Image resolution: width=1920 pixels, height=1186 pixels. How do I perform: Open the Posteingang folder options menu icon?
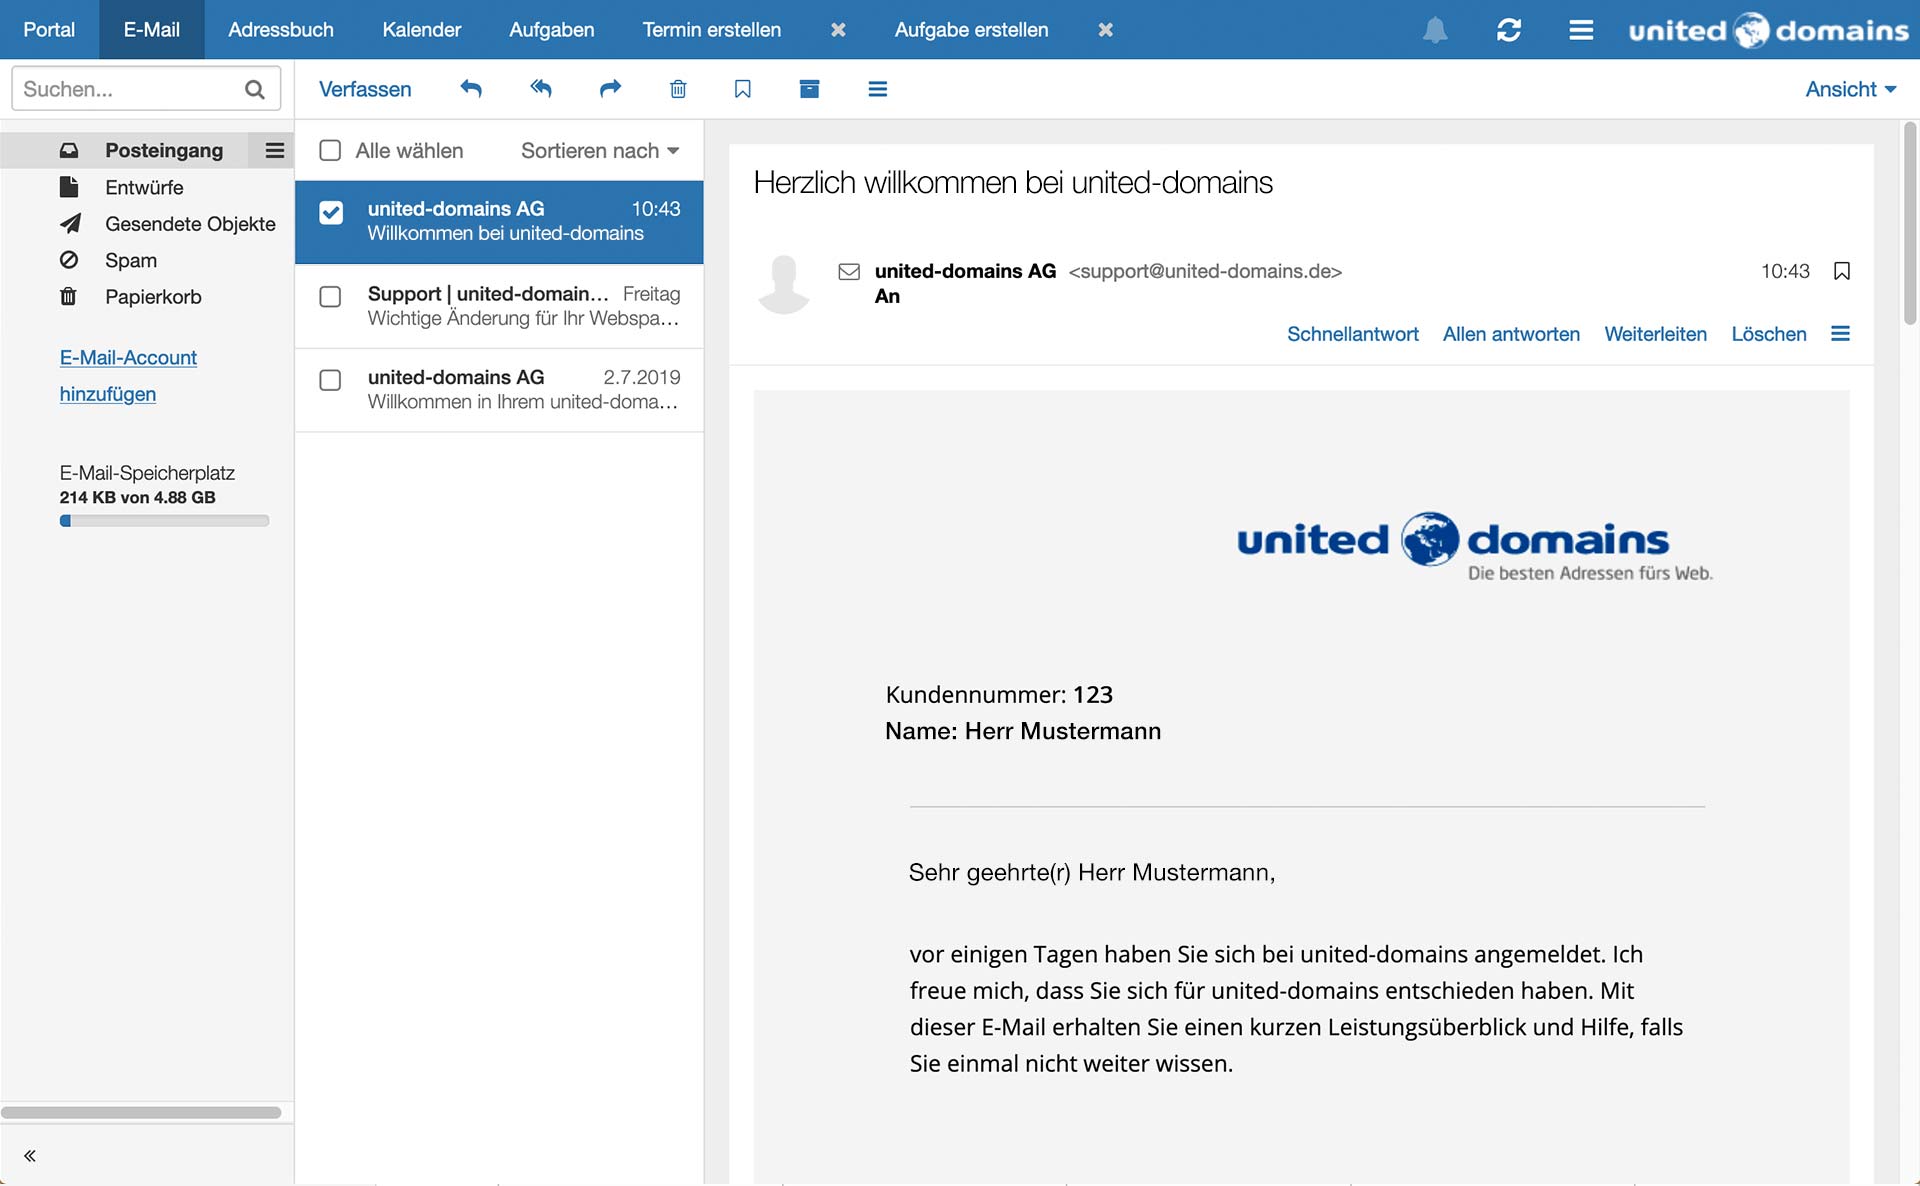click(274, 150)
